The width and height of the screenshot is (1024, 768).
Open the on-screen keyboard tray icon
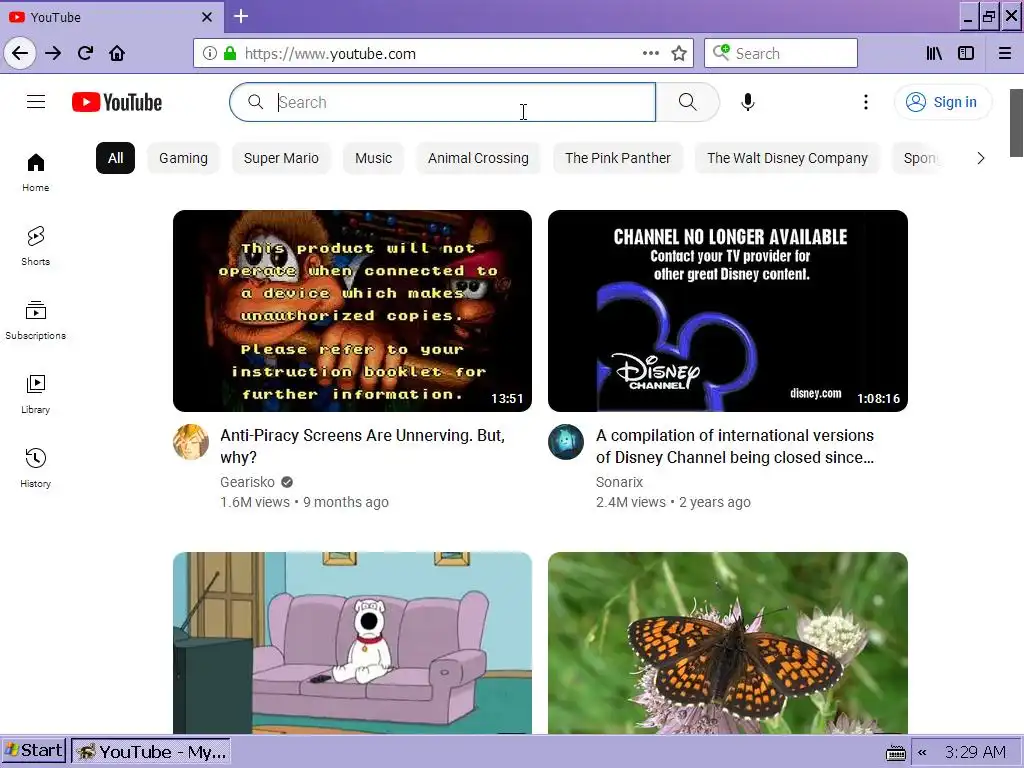[895, 753]
